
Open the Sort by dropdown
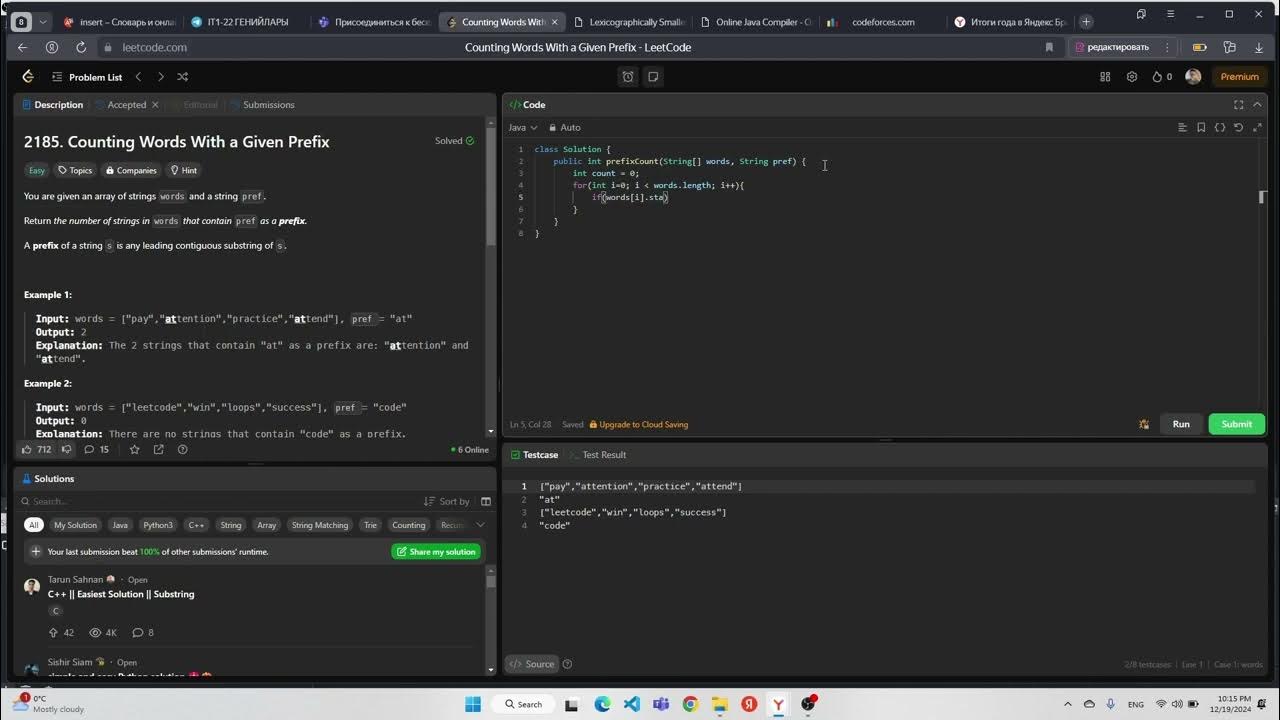(x=447, y=502)
